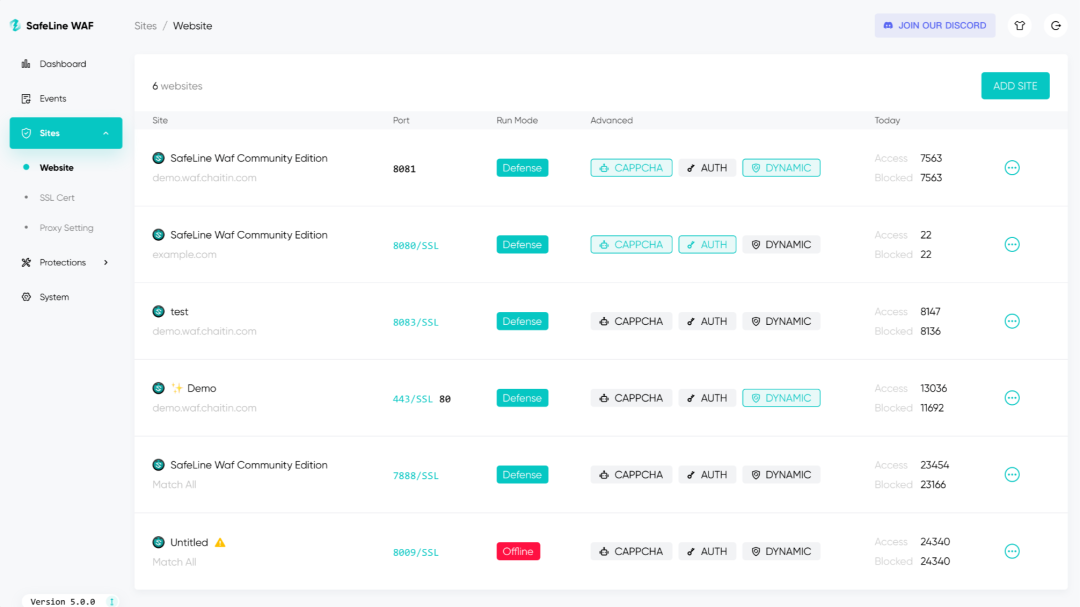Click the ADD SITE button
This screenshot has height=607, width=1080.
1015,85
